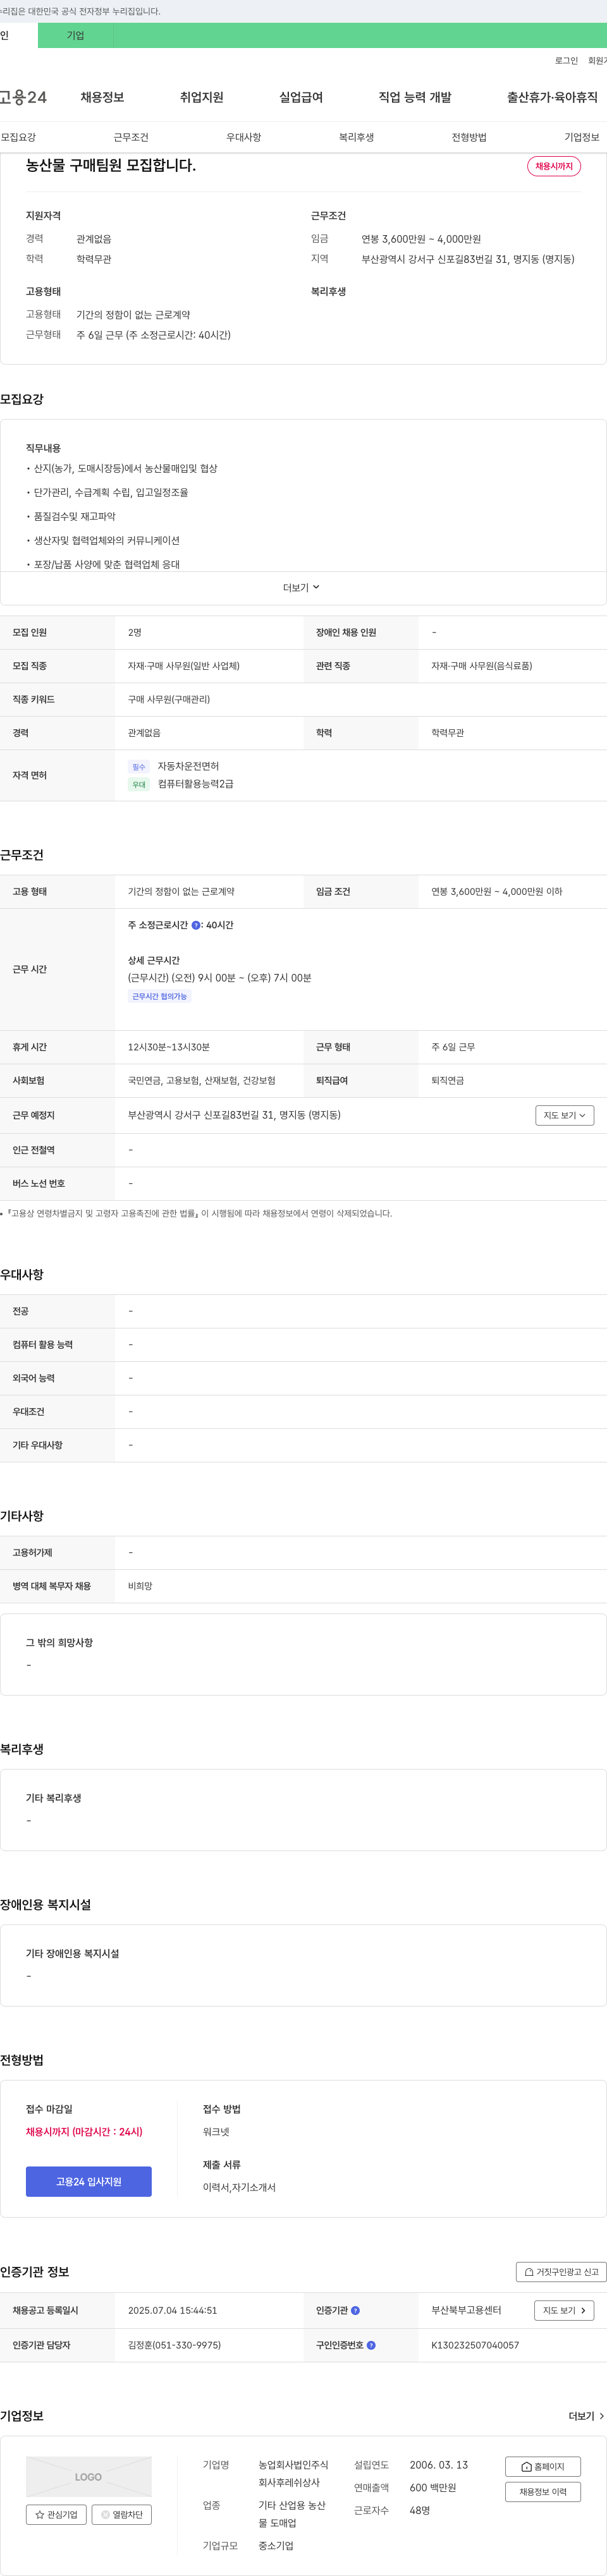Click 48명 employee count value
The image size is (607, 2576).
[420, 2510]
